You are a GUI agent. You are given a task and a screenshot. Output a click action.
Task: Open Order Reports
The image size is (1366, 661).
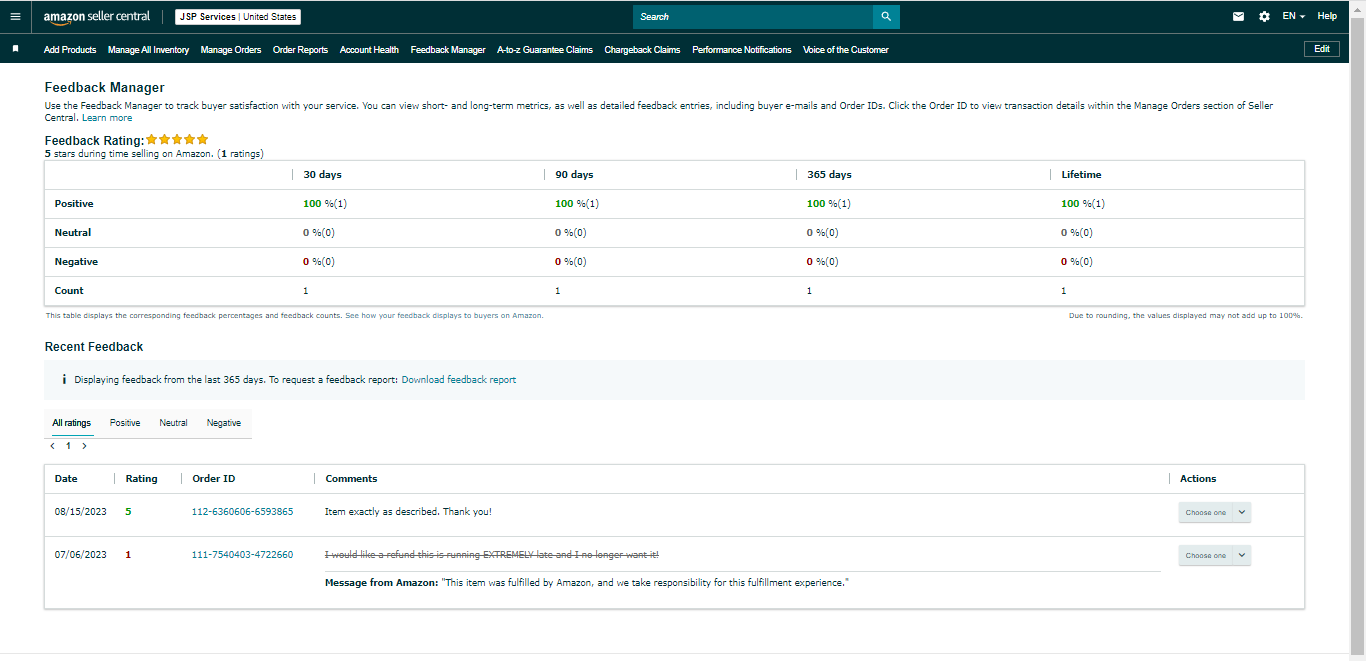coord(300,49)
